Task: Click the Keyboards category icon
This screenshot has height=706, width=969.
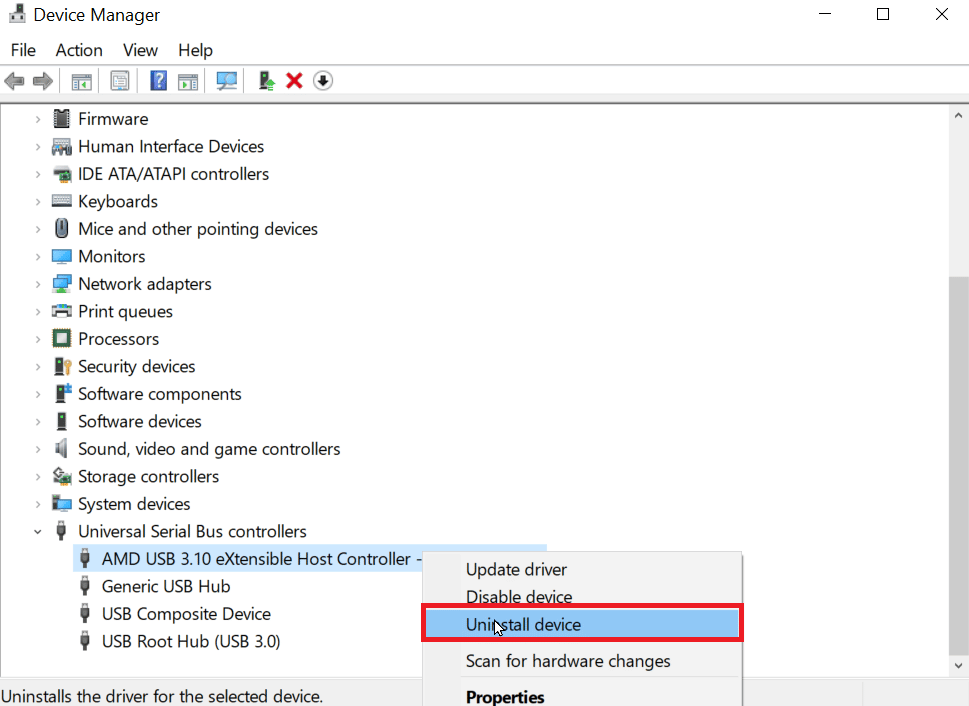Action: (62, 200)
